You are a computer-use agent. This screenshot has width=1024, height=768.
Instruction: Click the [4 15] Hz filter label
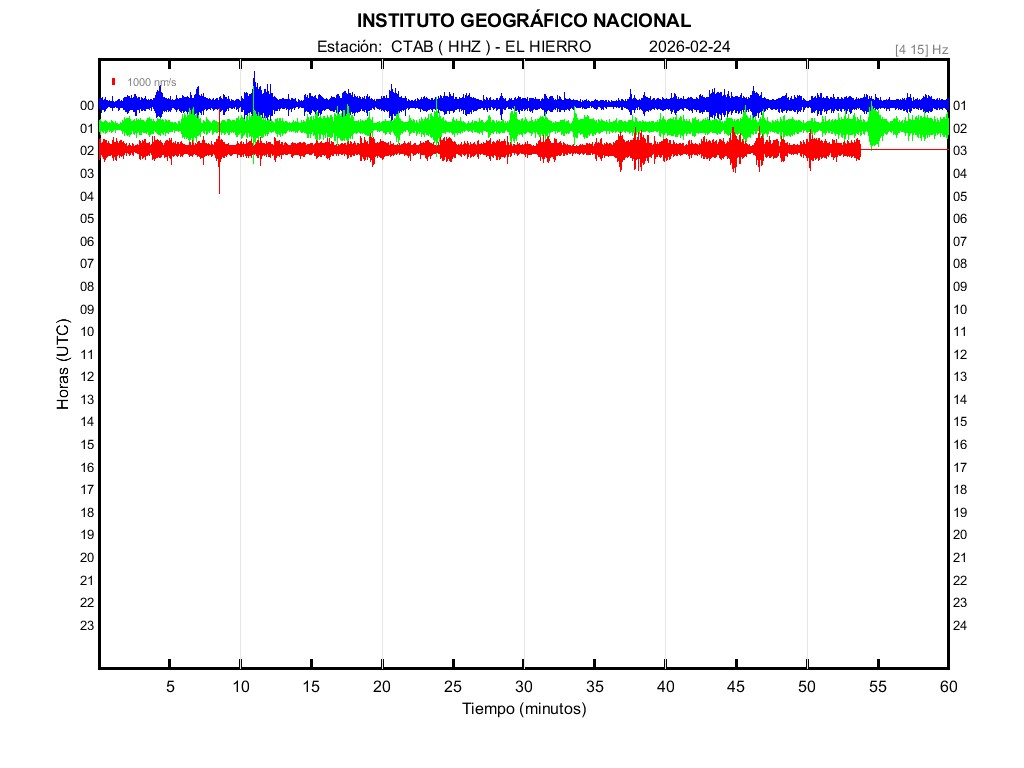[x=921, y=49]
